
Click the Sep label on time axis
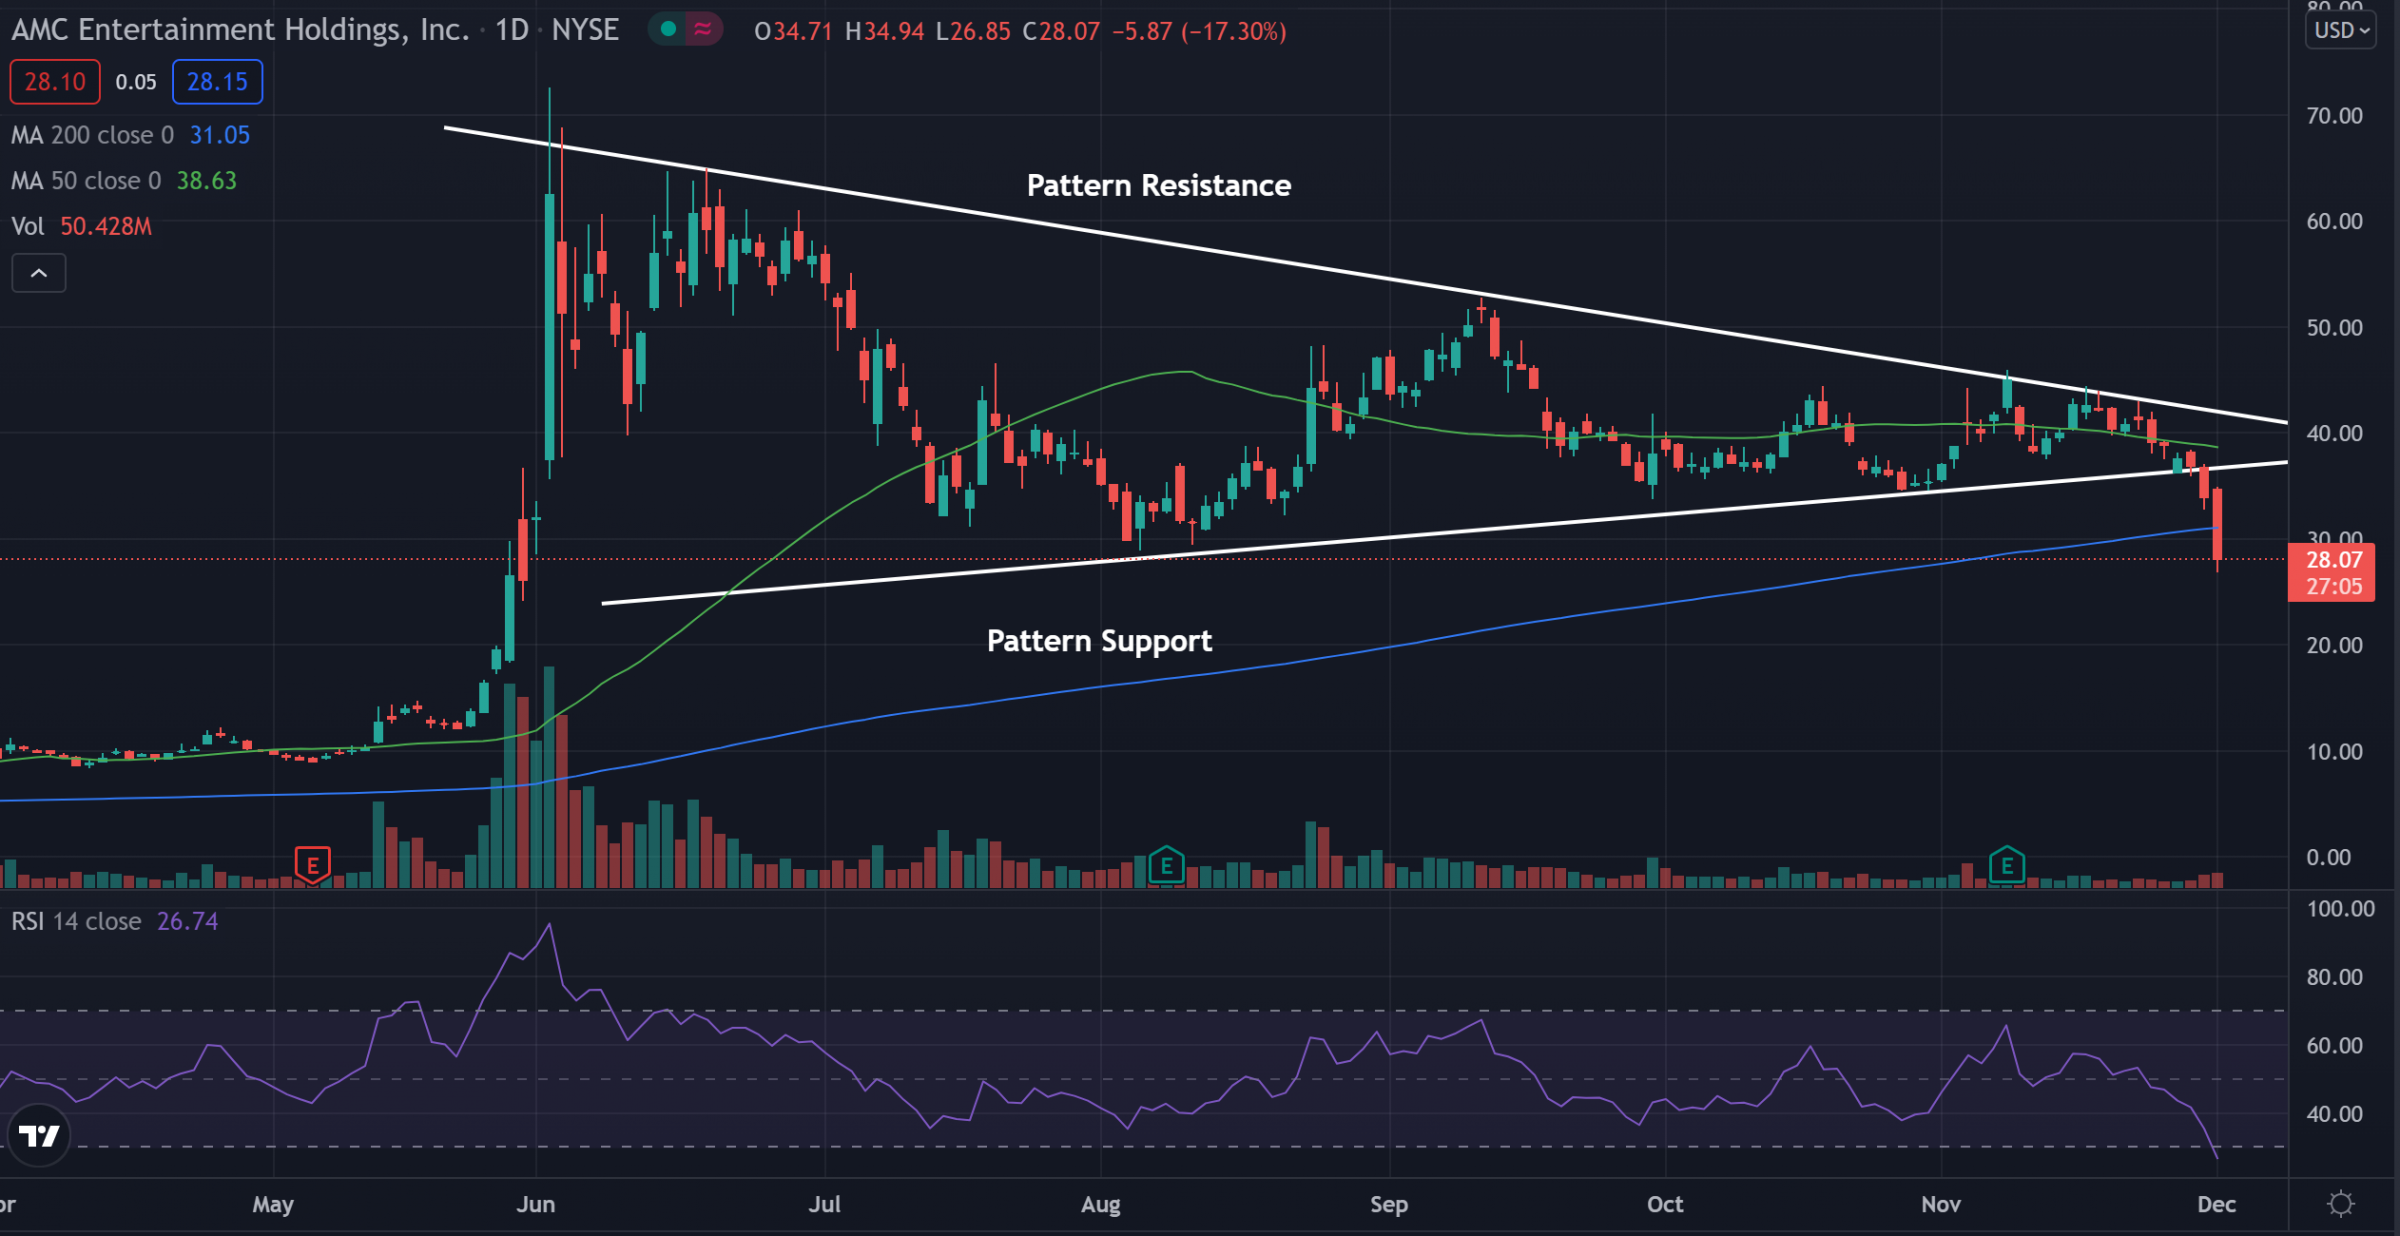coord(1389,1204)
